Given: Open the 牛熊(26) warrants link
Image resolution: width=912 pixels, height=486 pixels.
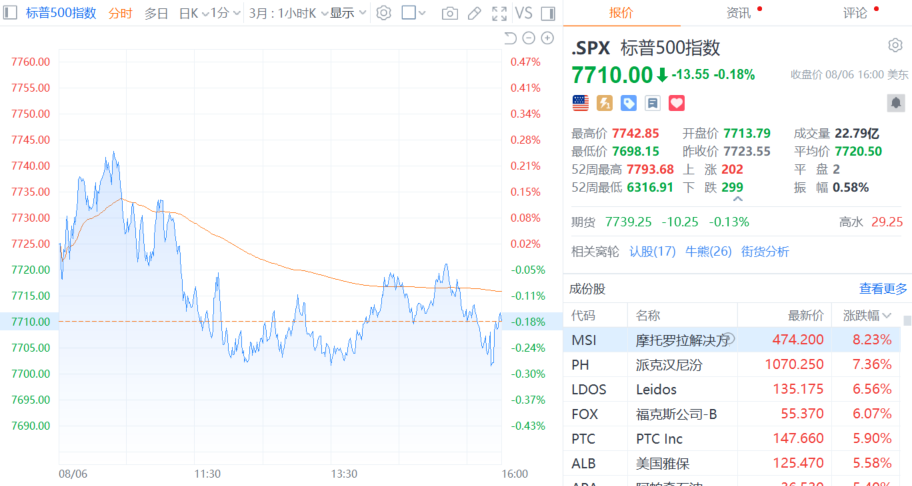Looking at the screenshot, I should click(708, 251).
